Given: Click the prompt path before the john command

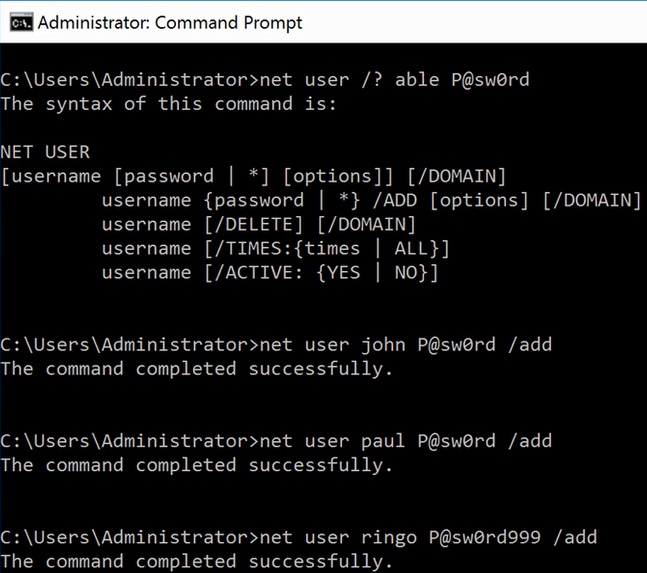Looking at the screenshot, I should point(129,345).
